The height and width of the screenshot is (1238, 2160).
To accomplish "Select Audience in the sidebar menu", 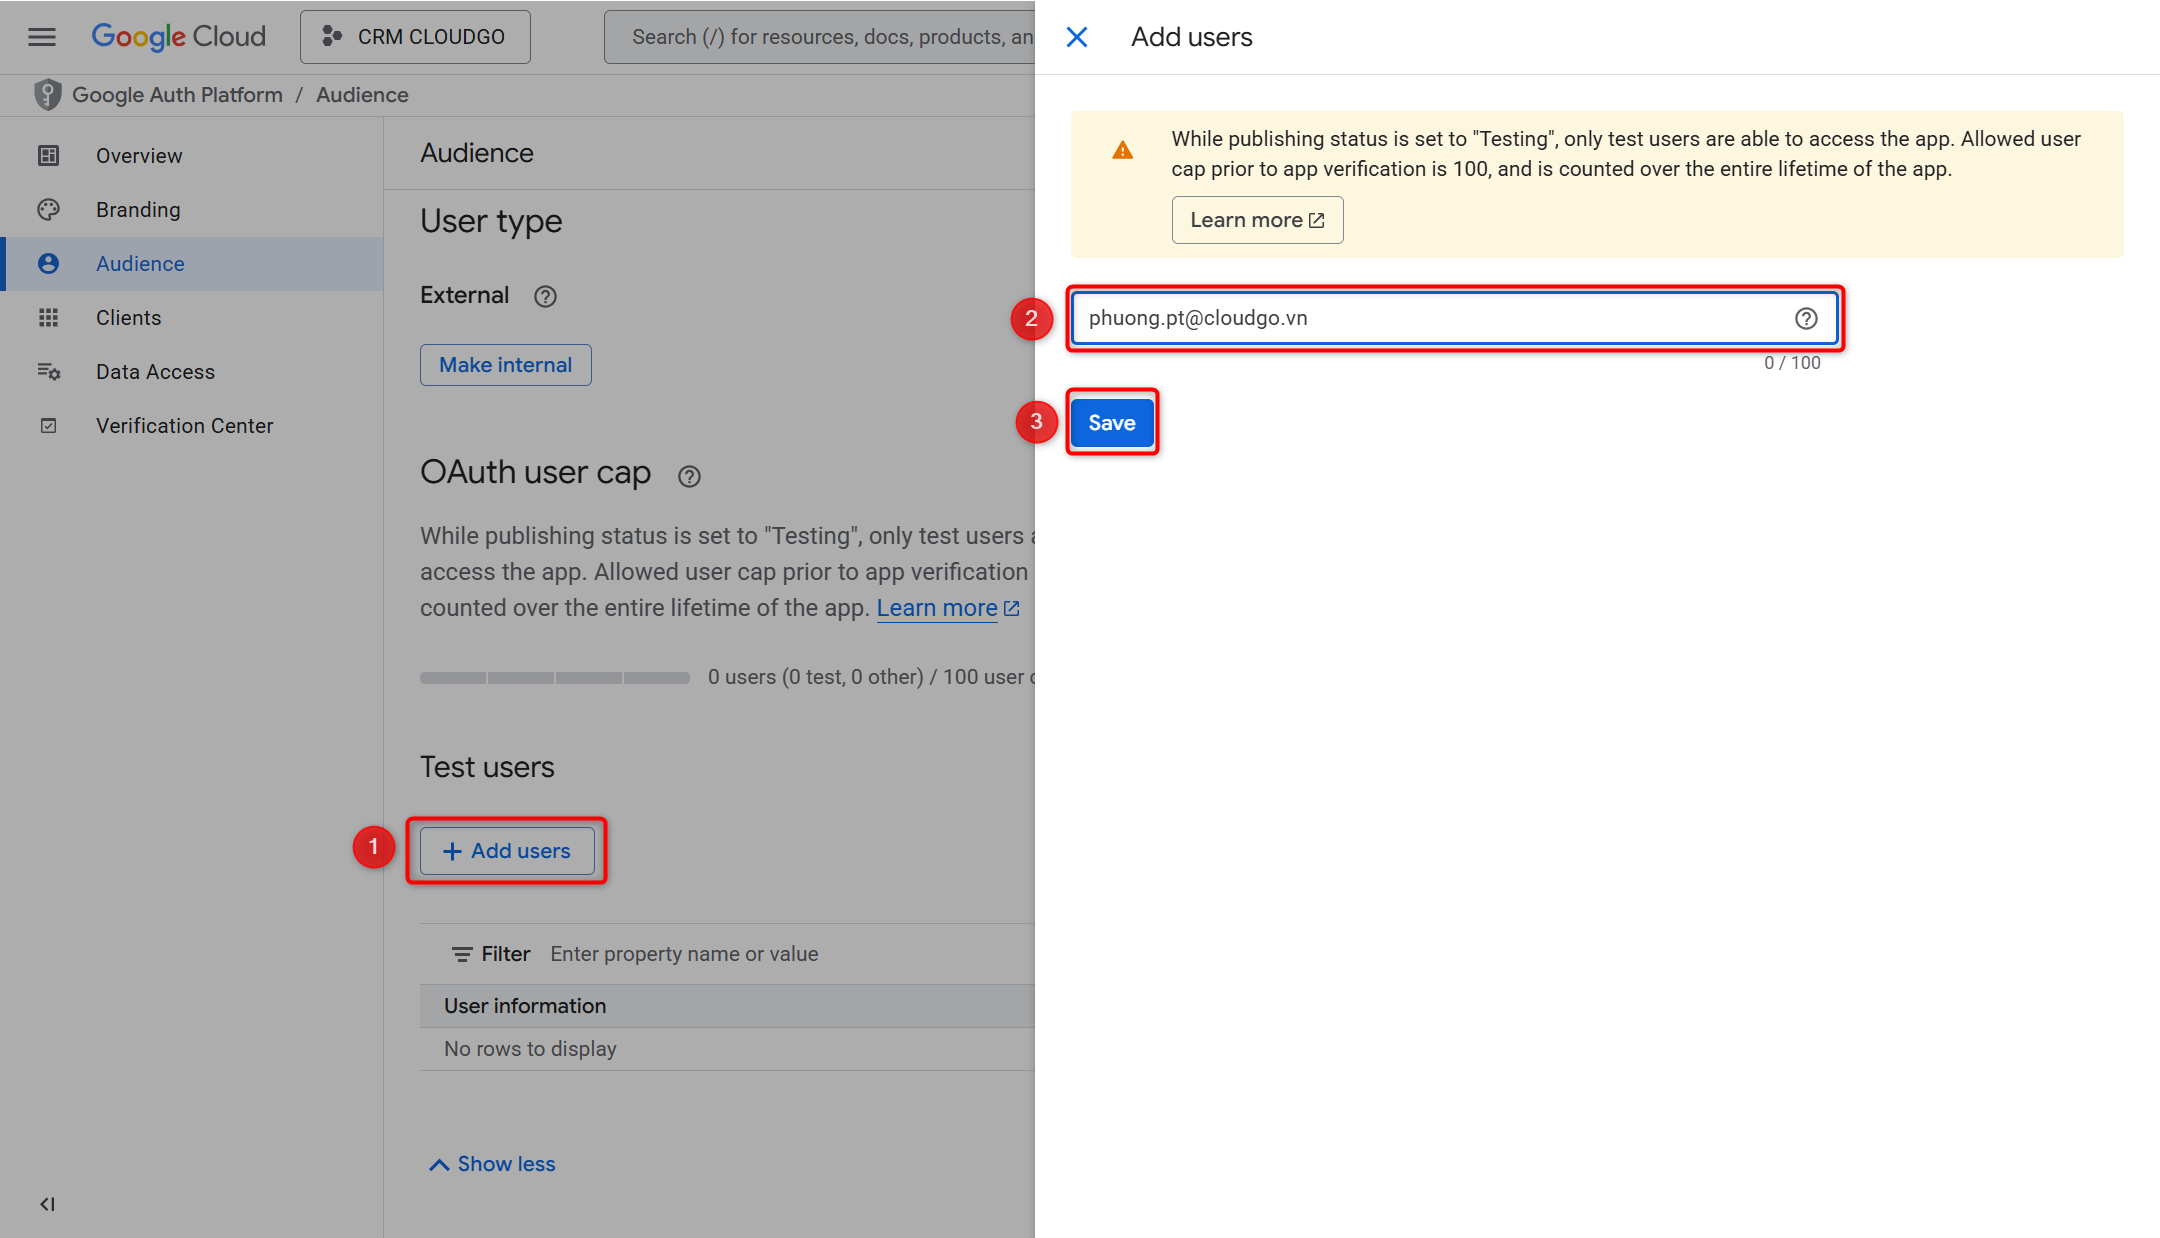I will (x=140, y=263).
